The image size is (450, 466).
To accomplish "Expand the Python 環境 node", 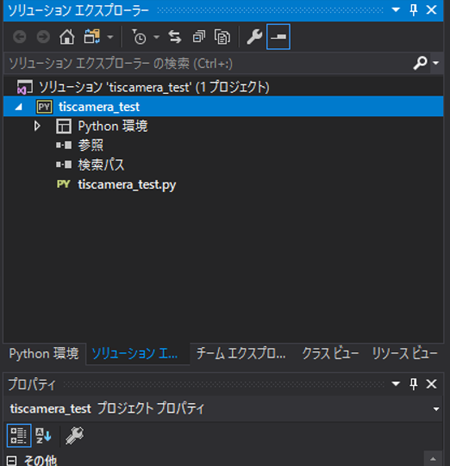I will pyautogui.click(x=37, y=126).
